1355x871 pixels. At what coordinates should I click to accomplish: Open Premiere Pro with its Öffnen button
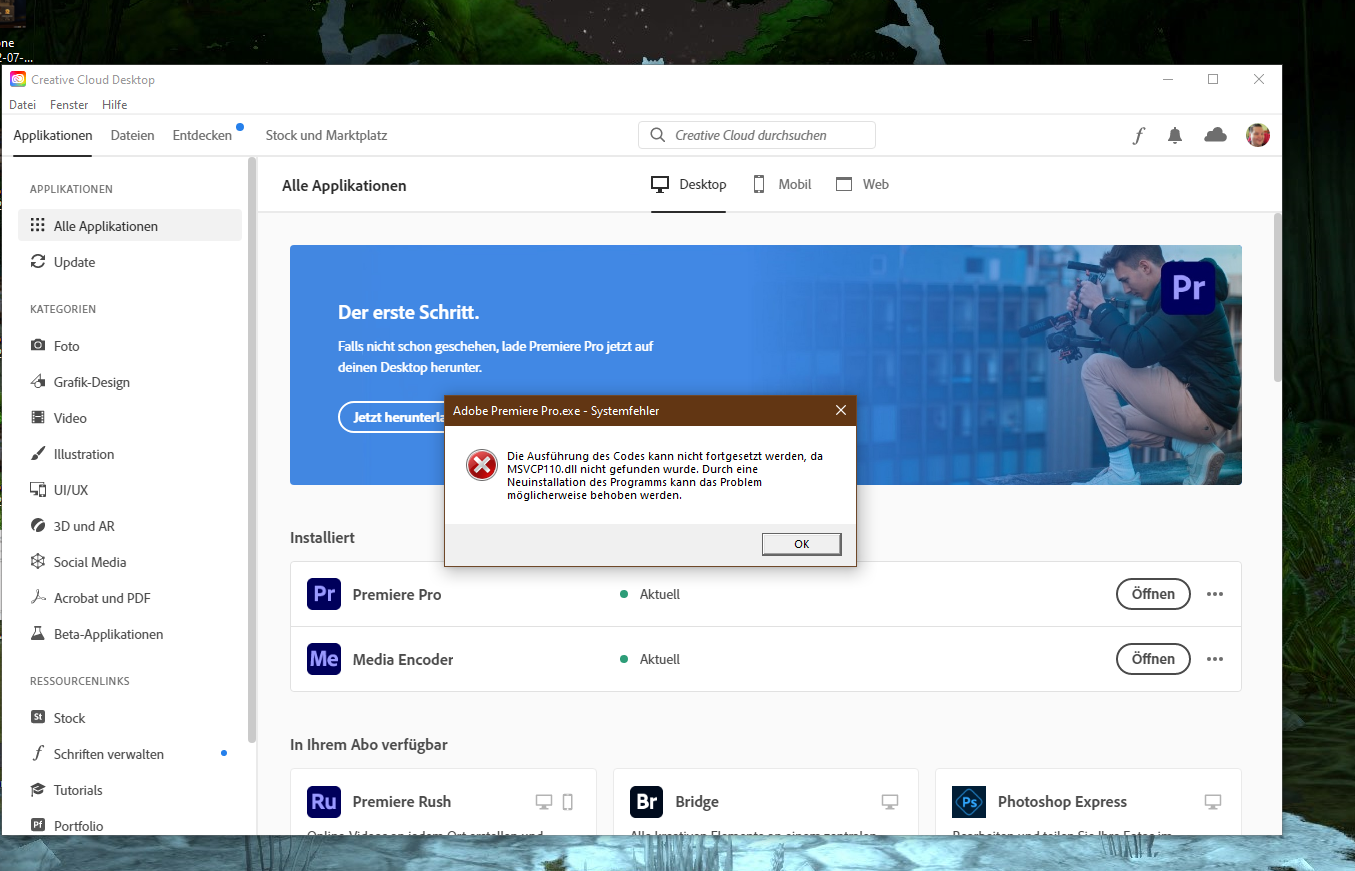click(x=1153, y=594)
